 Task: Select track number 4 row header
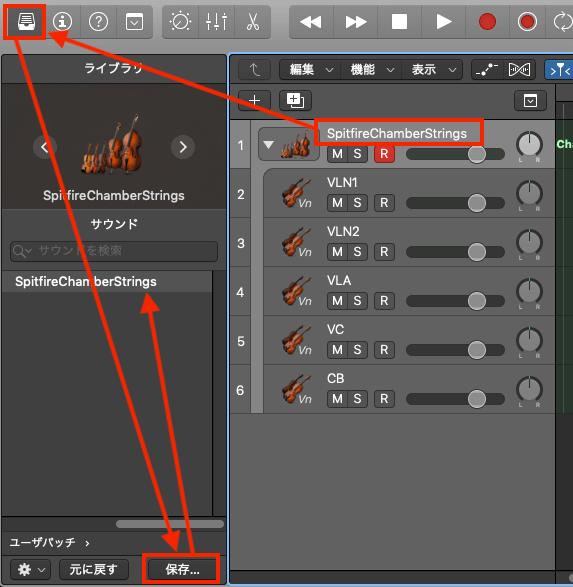pyautogui.click(x=240, y=292)
